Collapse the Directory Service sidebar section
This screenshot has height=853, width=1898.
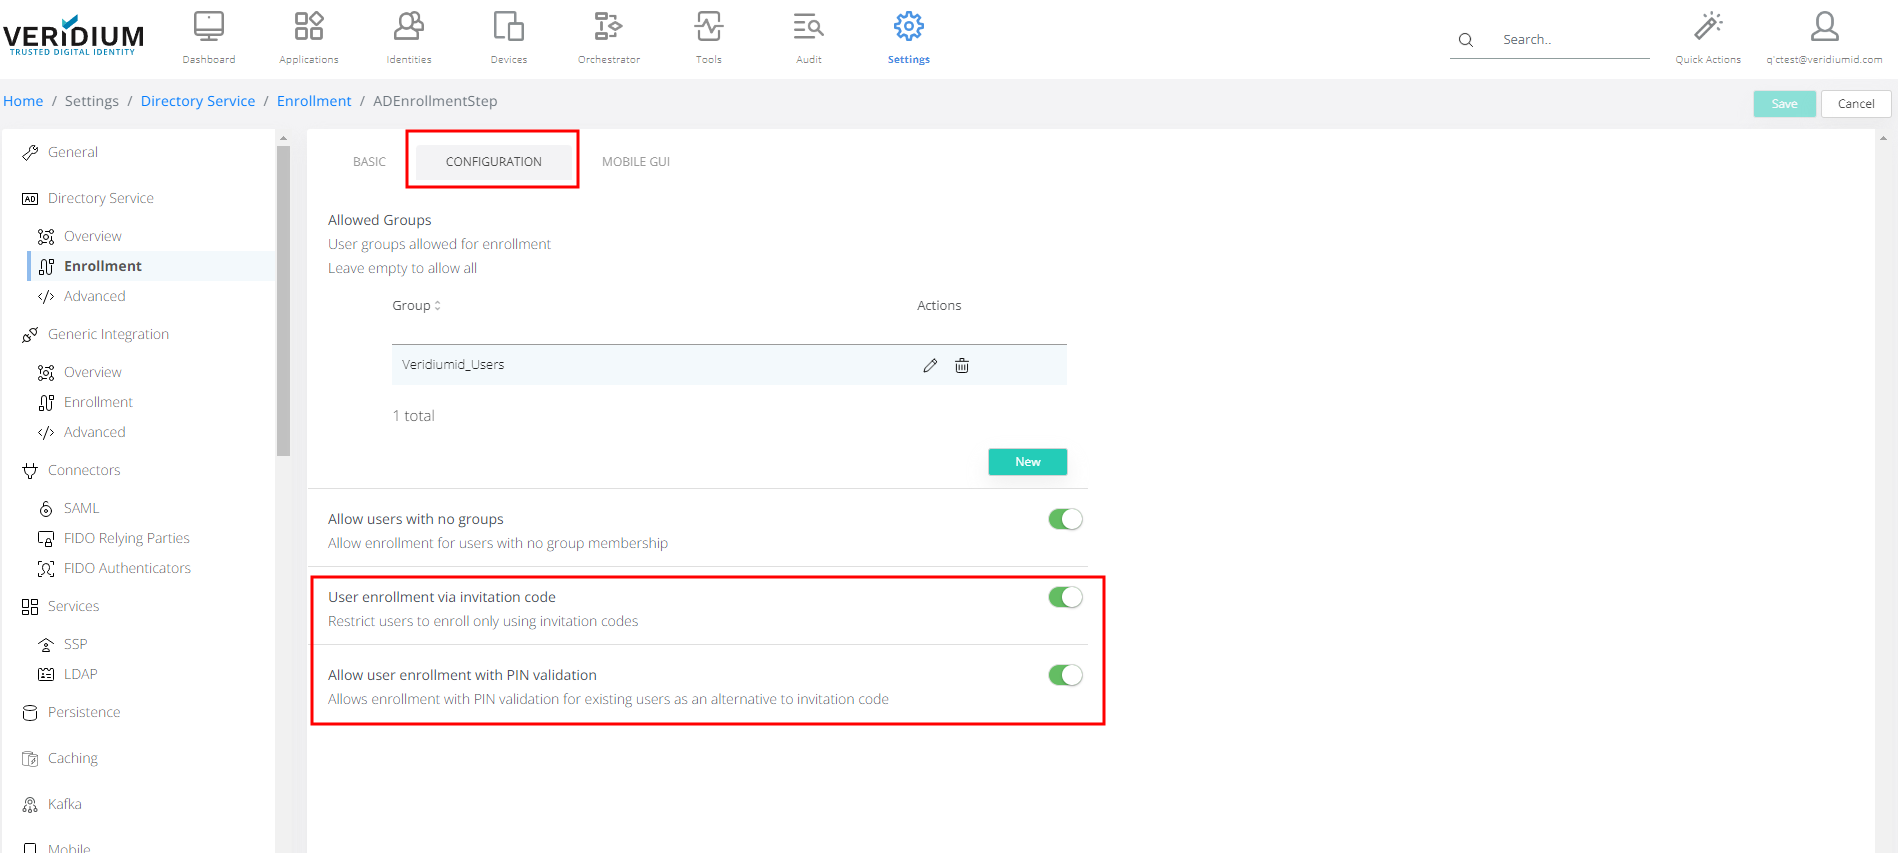pos(100,199)
